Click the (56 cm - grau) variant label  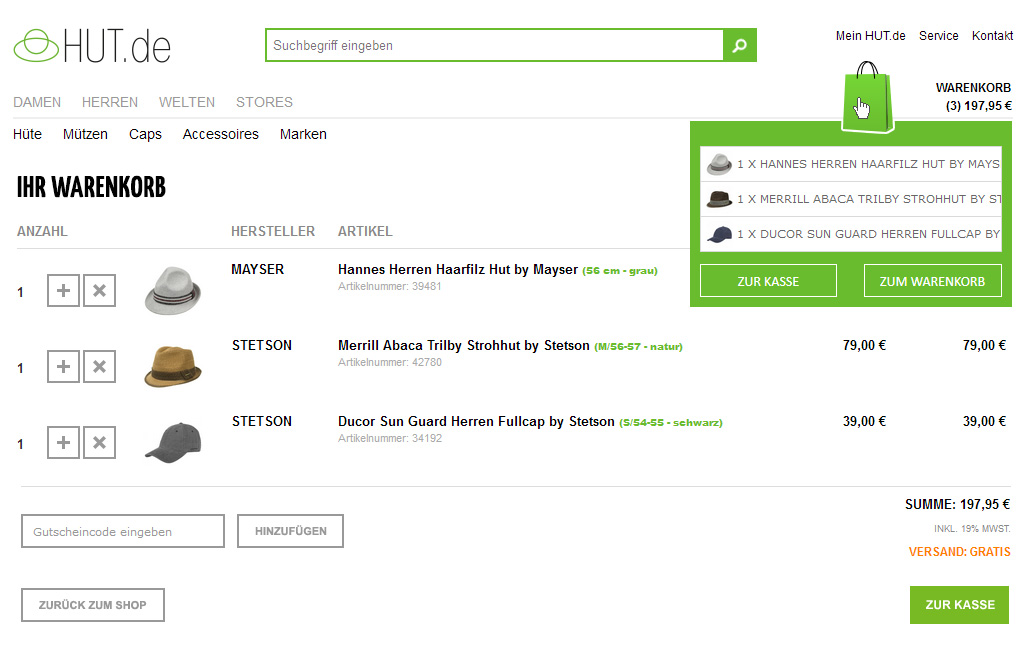pyautogui.click(x=620, y=271)
